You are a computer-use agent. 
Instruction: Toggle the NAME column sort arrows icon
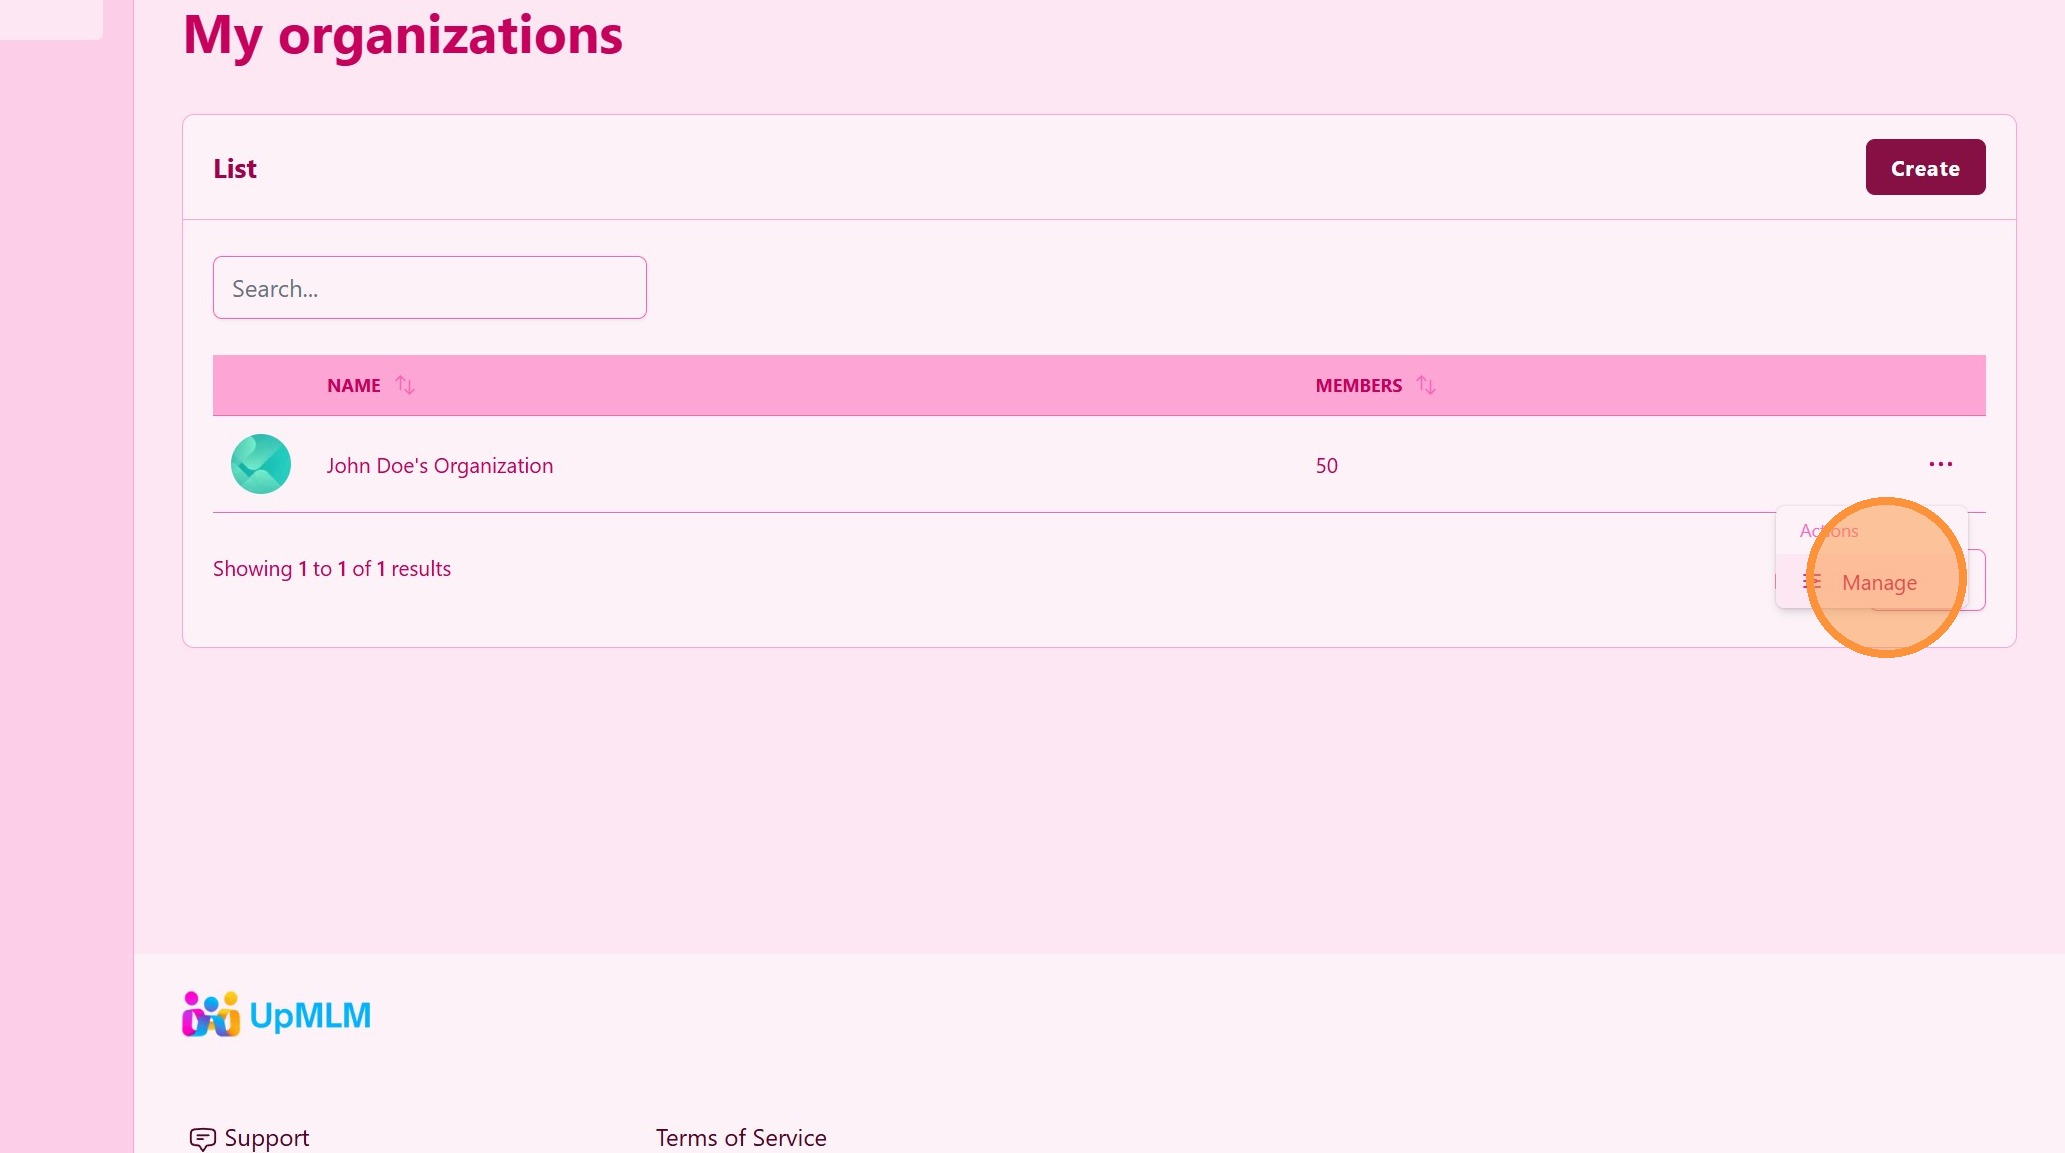(x=405, y=385)
